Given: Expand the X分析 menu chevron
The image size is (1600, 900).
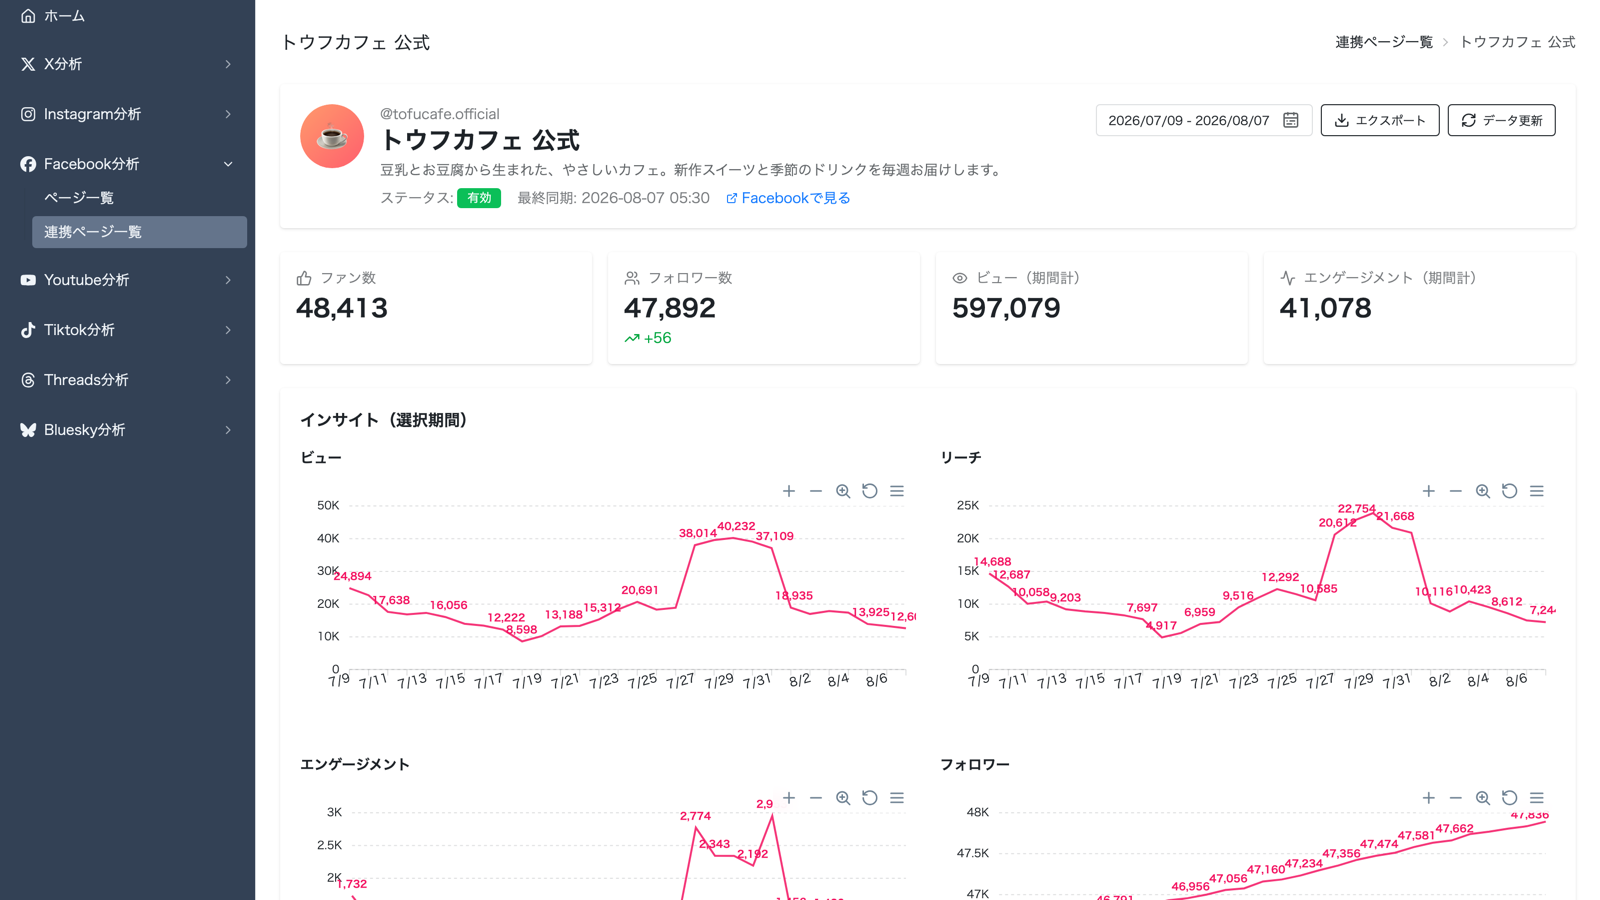Looking at the screenshot, I should click(228, 64).
